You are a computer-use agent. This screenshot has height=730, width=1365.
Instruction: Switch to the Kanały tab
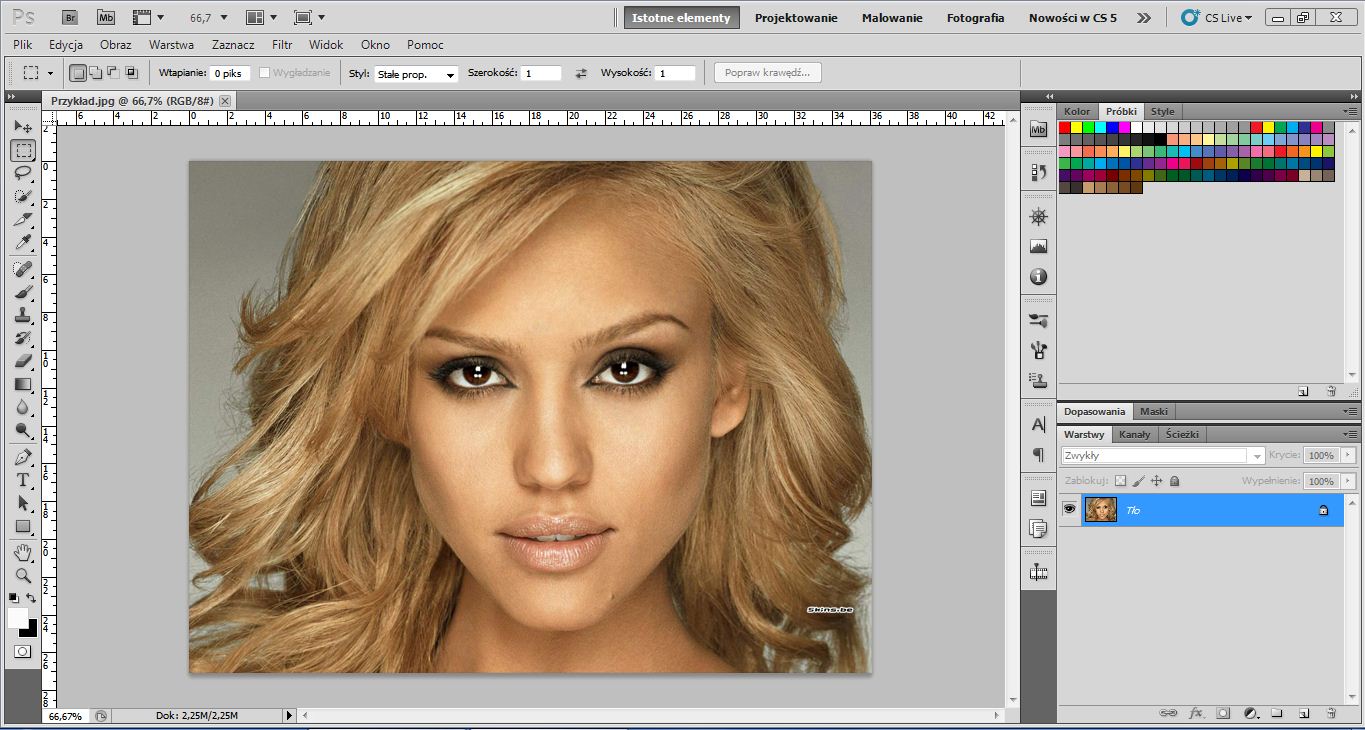click(x=1134, y=435)
